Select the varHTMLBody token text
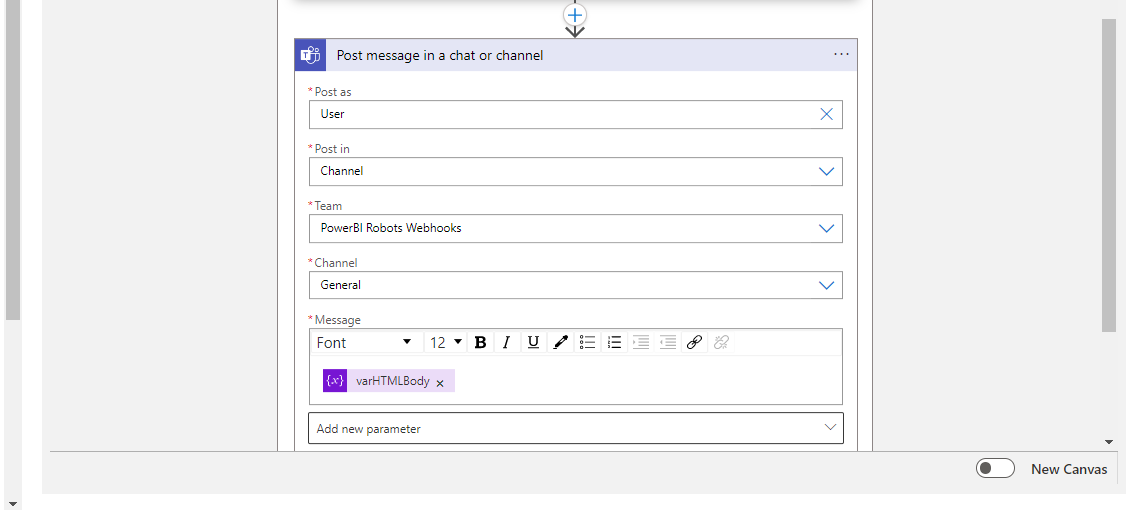Viewport: 1141px width, 510px height. tap(392, 380)
